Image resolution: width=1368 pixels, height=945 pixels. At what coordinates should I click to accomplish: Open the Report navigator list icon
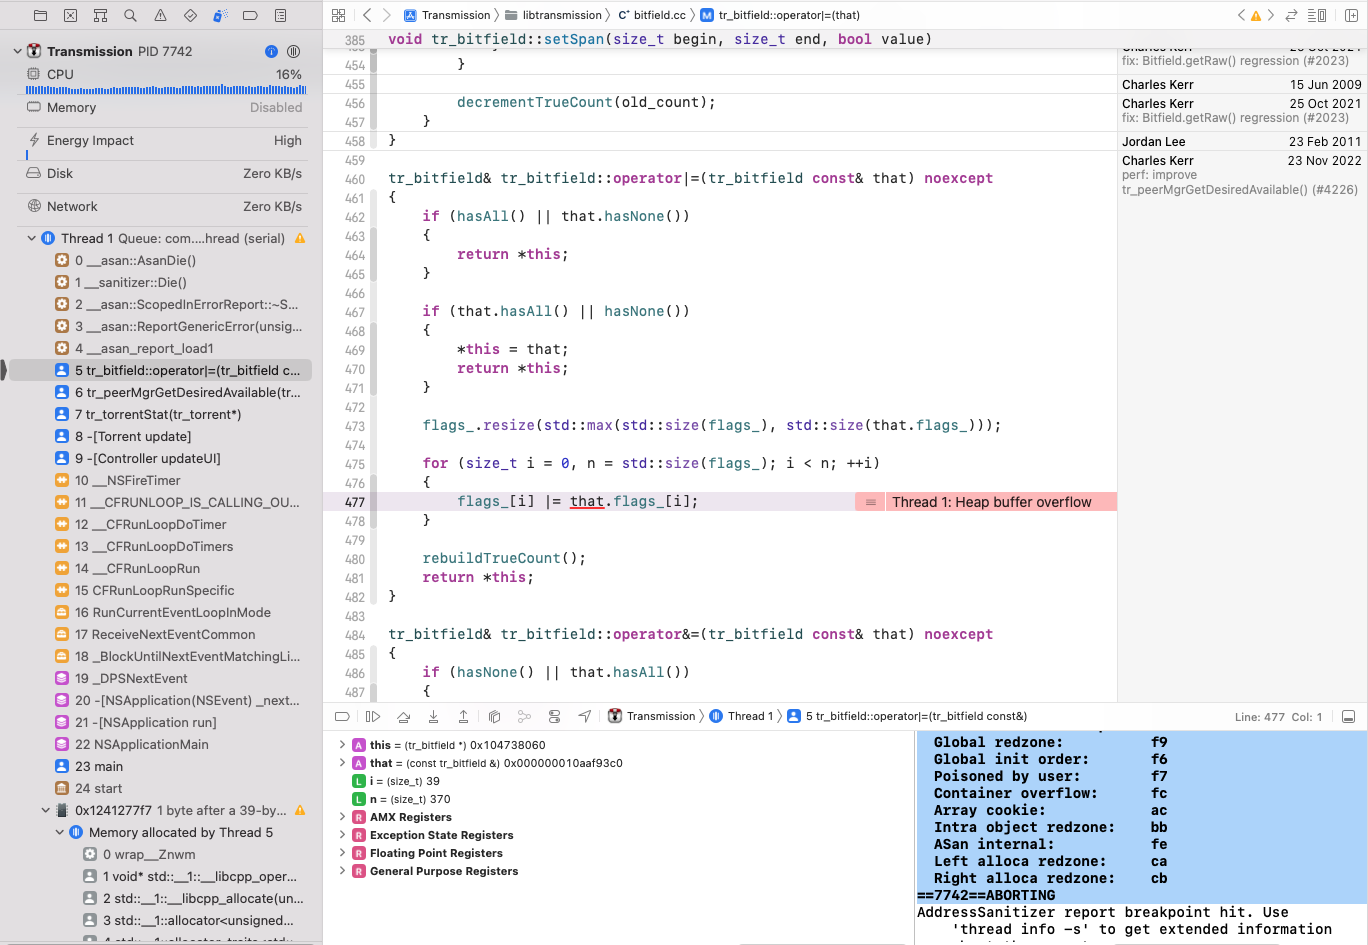(x=281, y=15)
